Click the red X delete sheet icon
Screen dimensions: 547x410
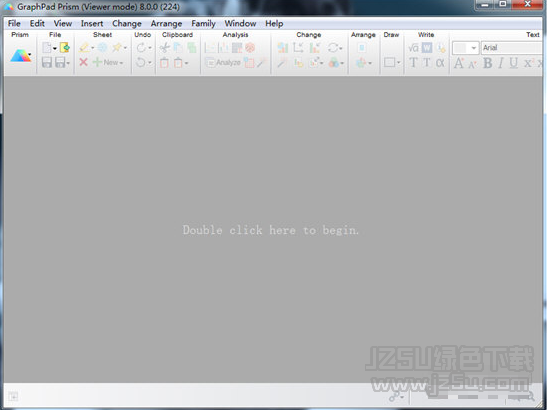(83, 62)
